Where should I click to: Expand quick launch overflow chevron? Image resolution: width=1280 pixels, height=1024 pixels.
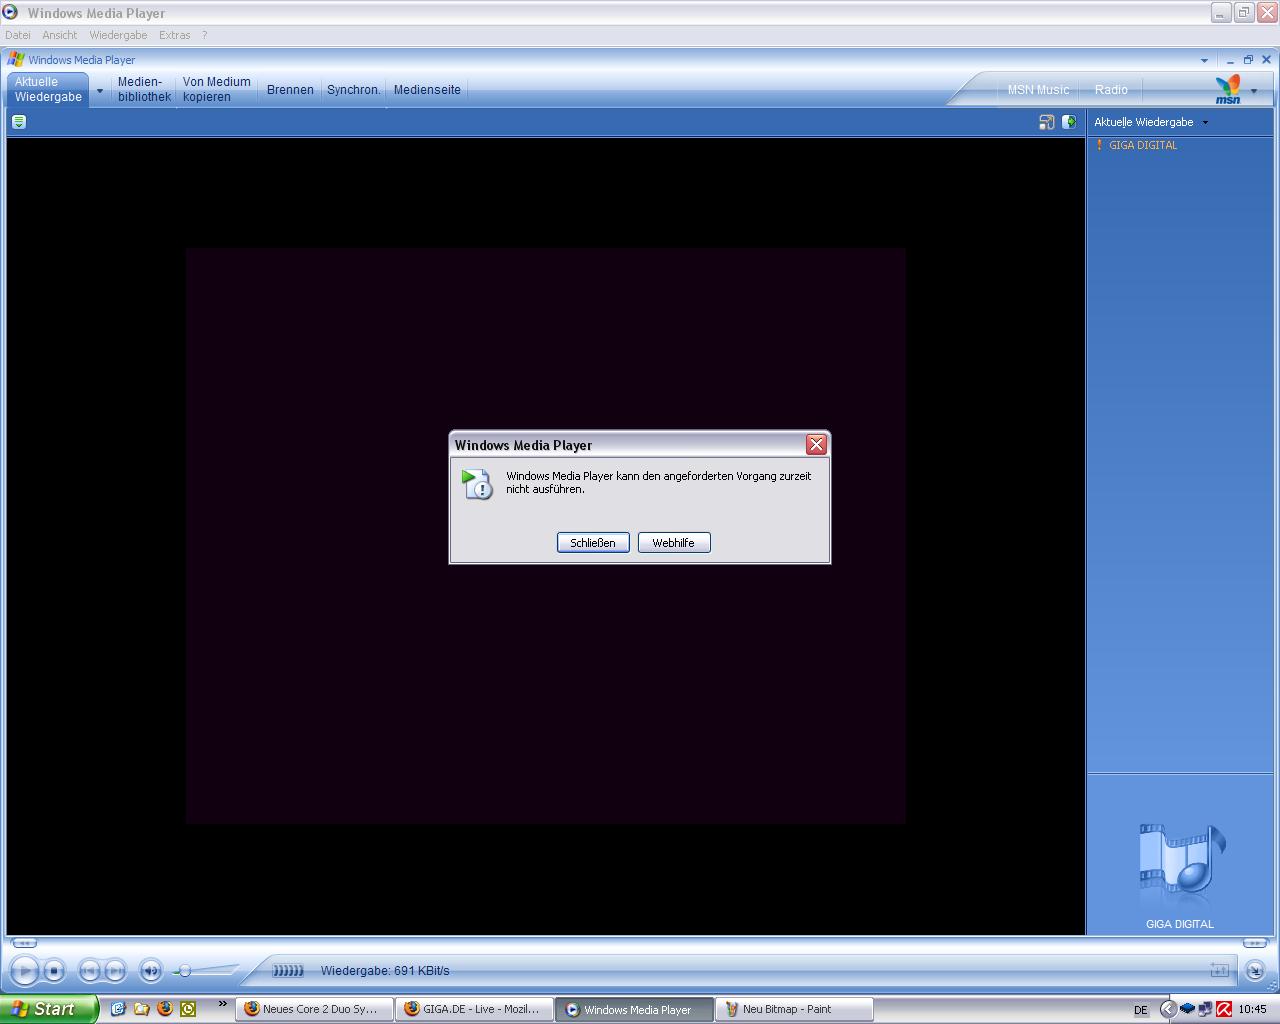point(222,1003)
